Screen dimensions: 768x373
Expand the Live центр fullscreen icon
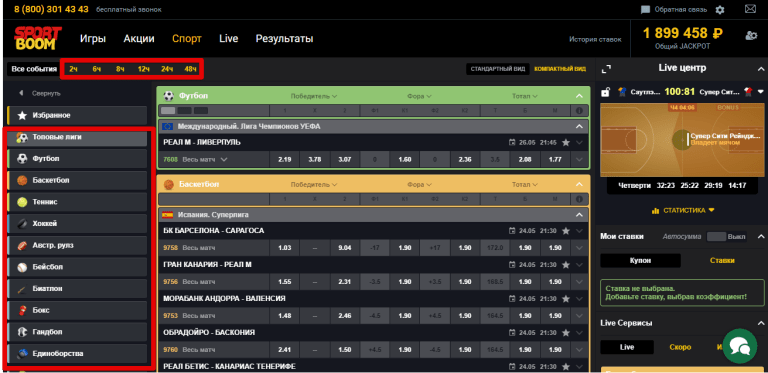click(606, 69)
